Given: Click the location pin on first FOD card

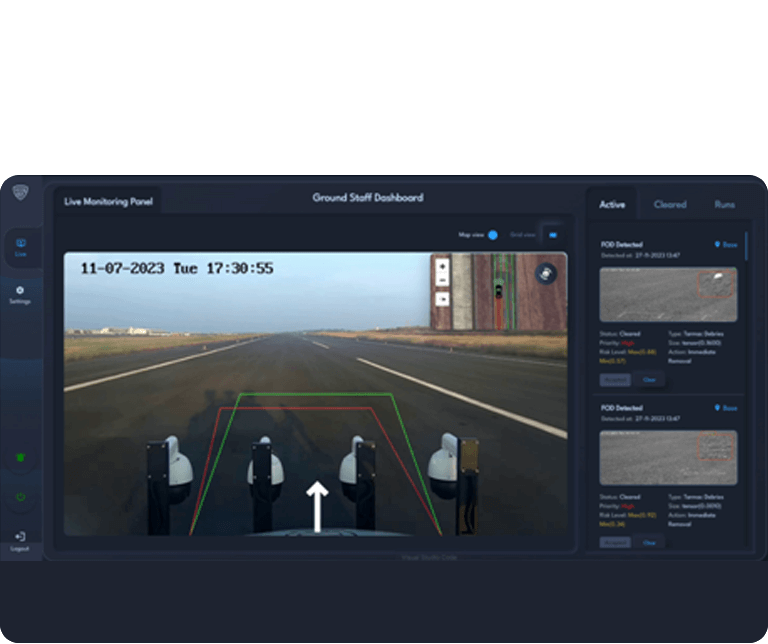Looking at the screenshot, I should pos(717,244).
